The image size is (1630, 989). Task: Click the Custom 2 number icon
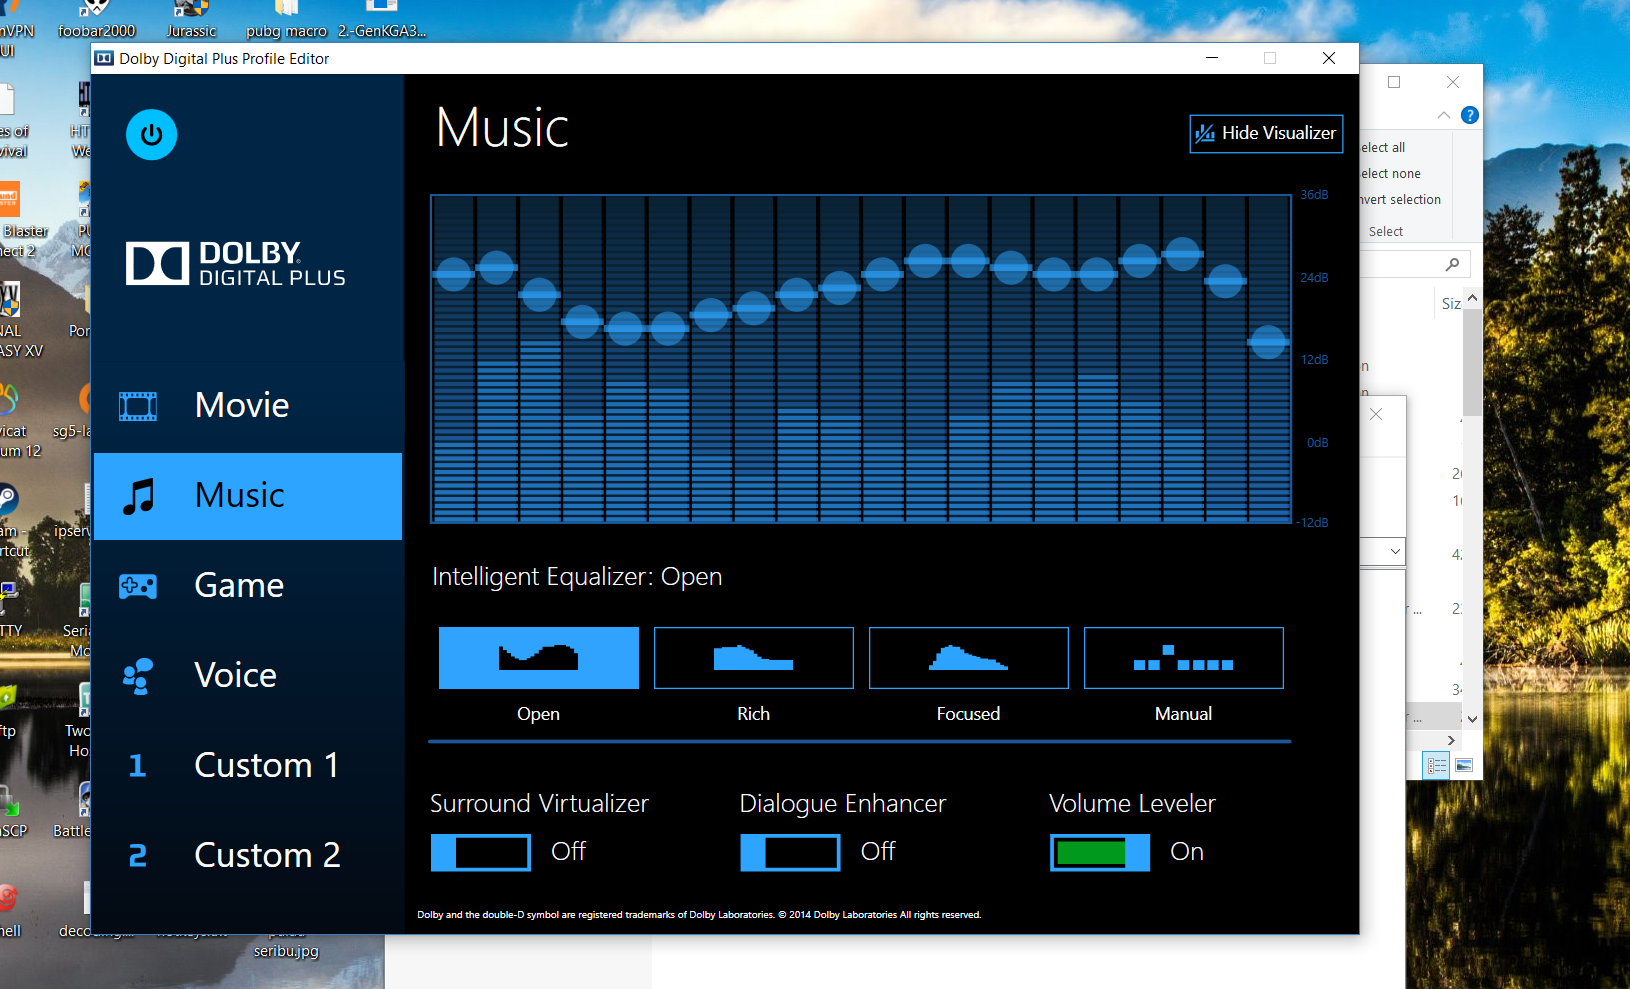coord(138,856)
